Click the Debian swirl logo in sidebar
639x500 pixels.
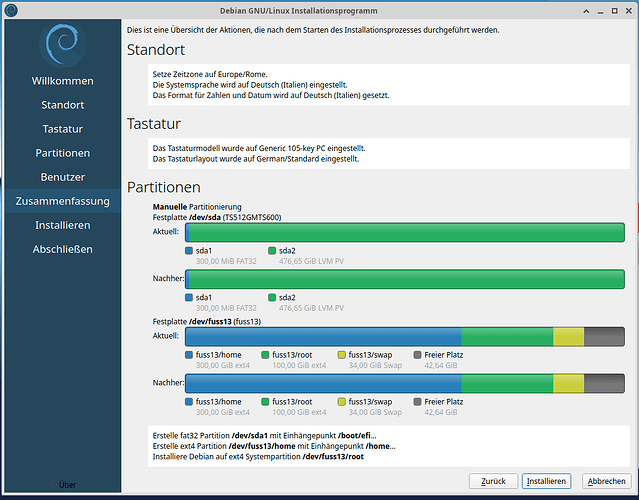click(x=62, y=45)
